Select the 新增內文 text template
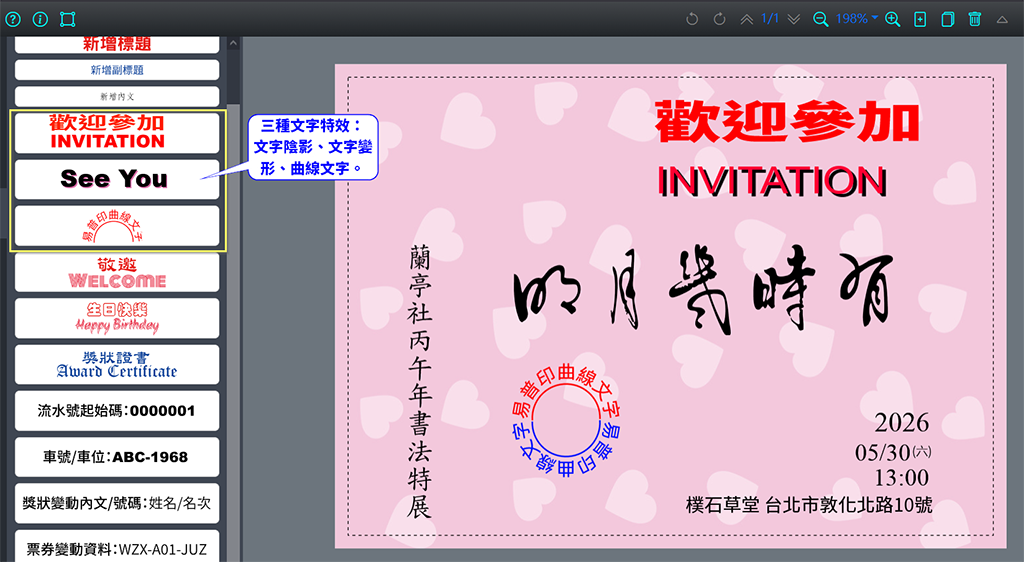1024x562 pixels. point(116,97)
